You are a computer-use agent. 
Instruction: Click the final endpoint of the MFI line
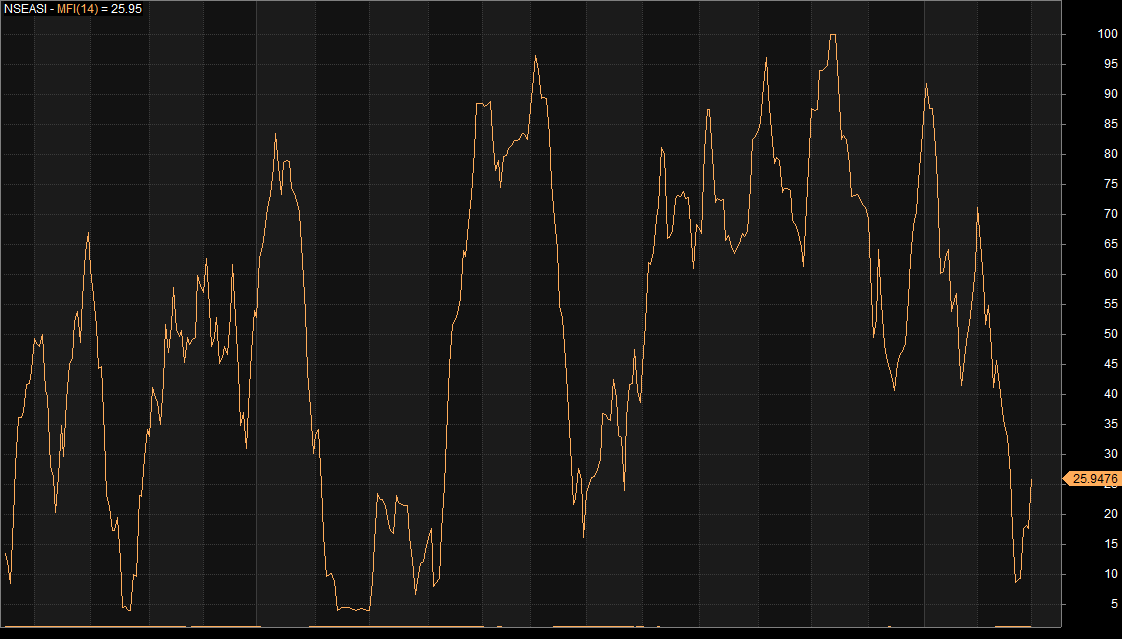pyautogui.click(x=1031, y=479)
